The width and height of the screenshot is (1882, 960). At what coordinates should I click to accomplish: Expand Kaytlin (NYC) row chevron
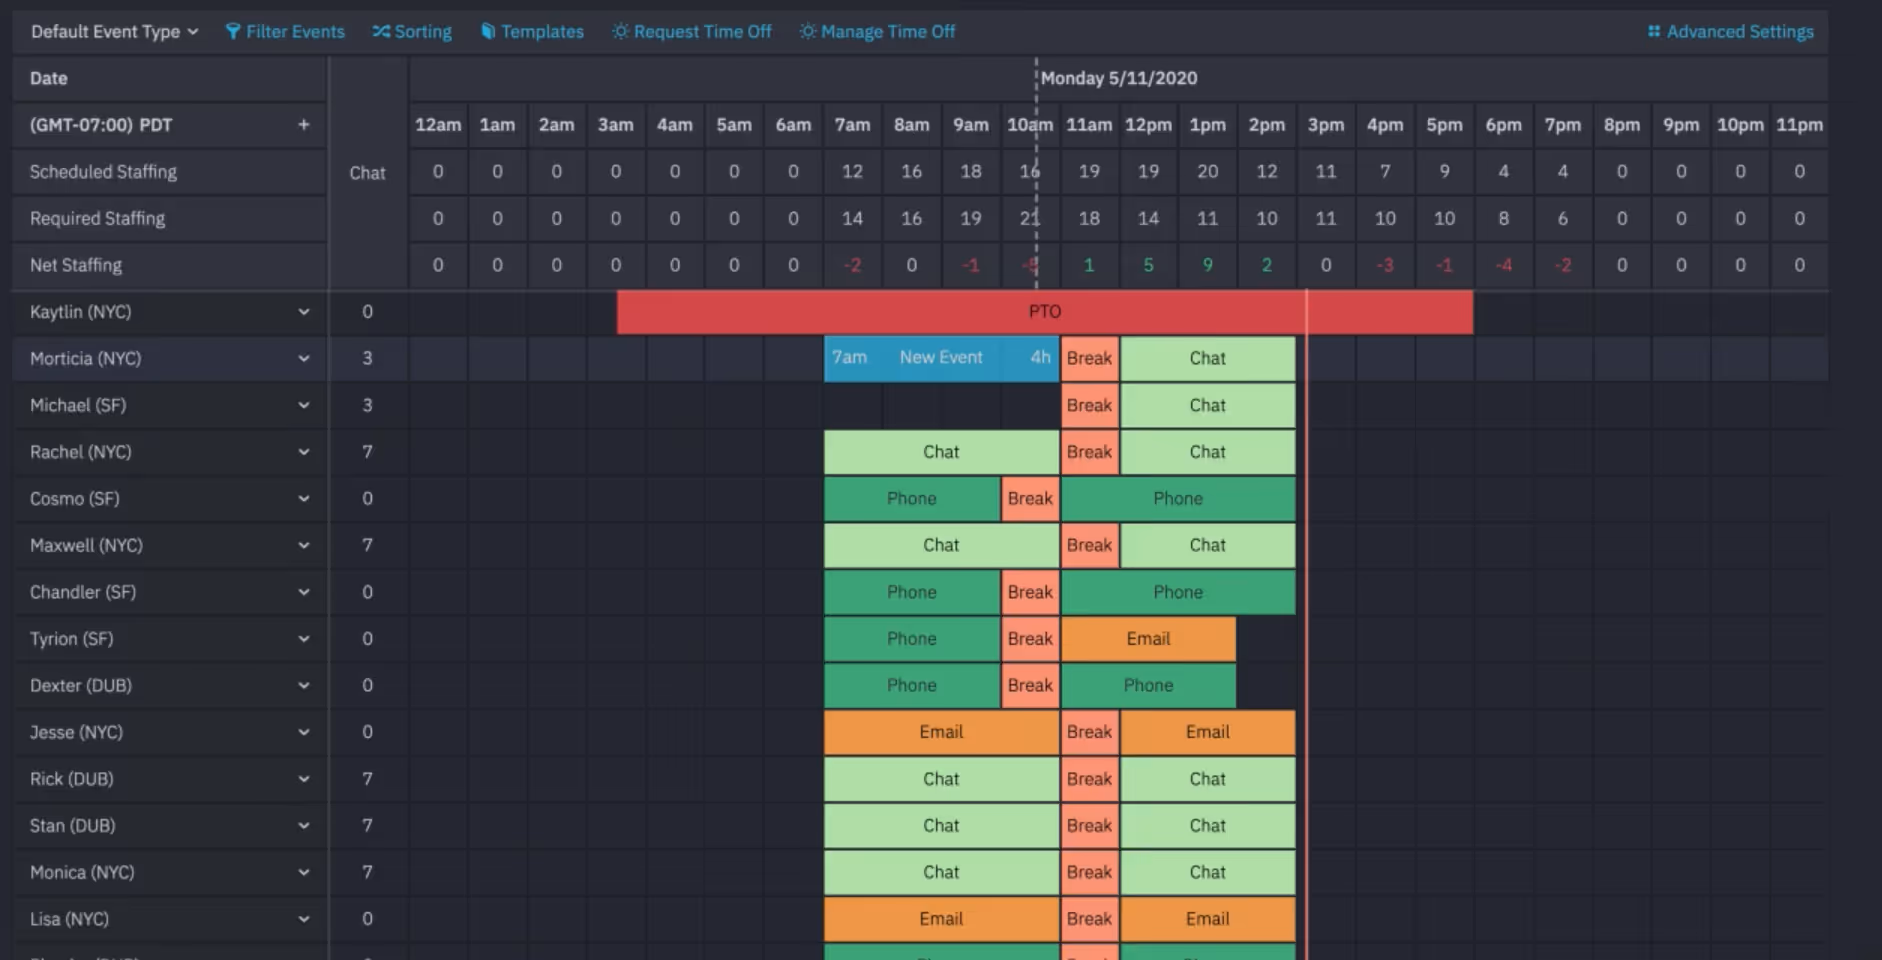pyautogui.click(x=303, y=312)
